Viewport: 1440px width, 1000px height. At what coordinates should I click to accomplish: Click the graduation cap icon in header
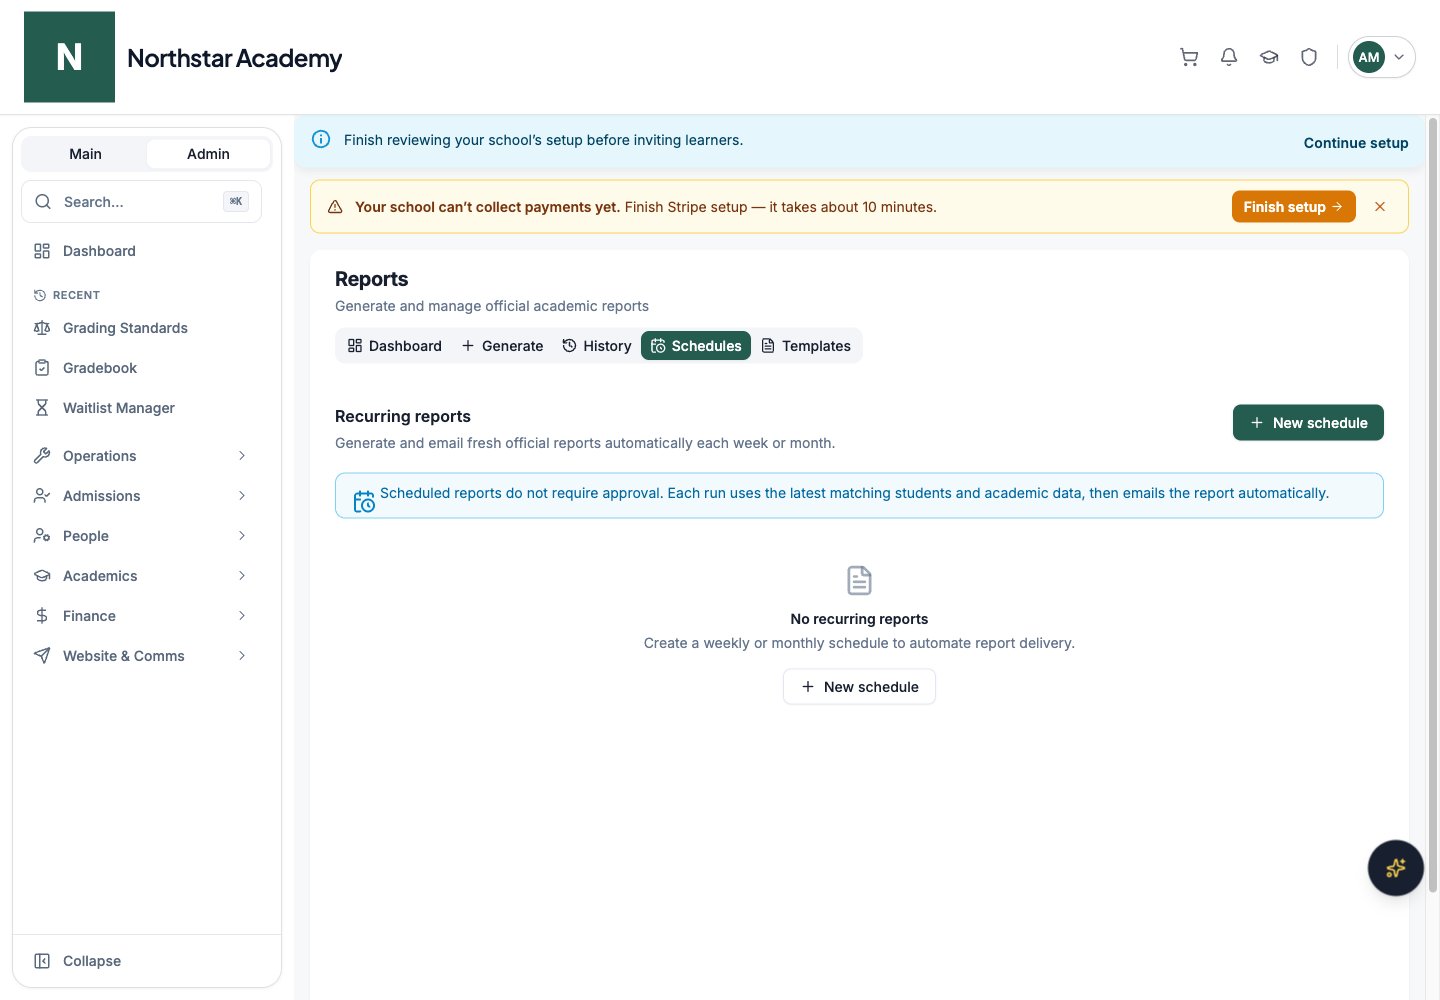[1269, 57]
